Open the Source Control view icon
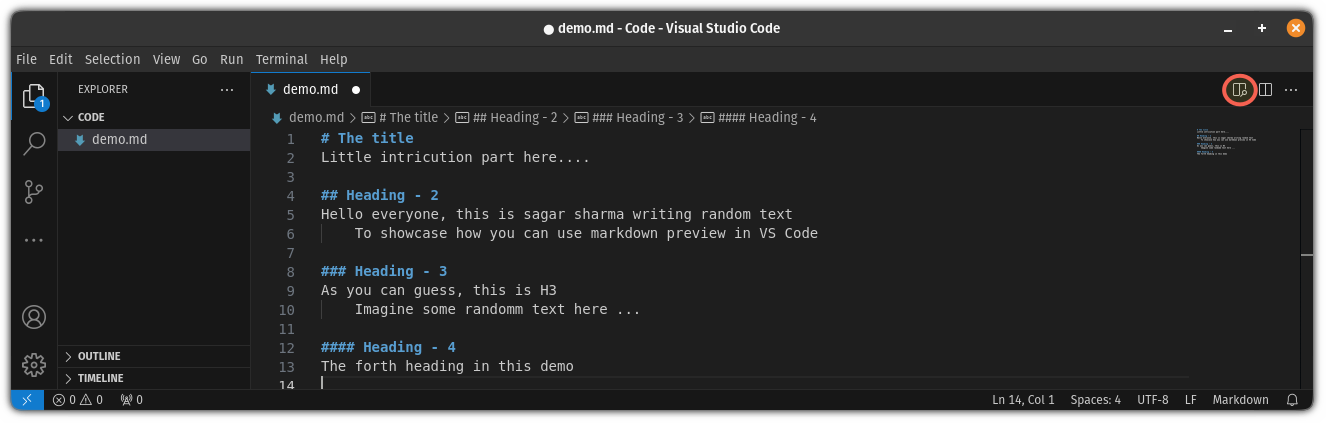The height and width of the screenshot is (423, 1326). (x=34, y=192)
